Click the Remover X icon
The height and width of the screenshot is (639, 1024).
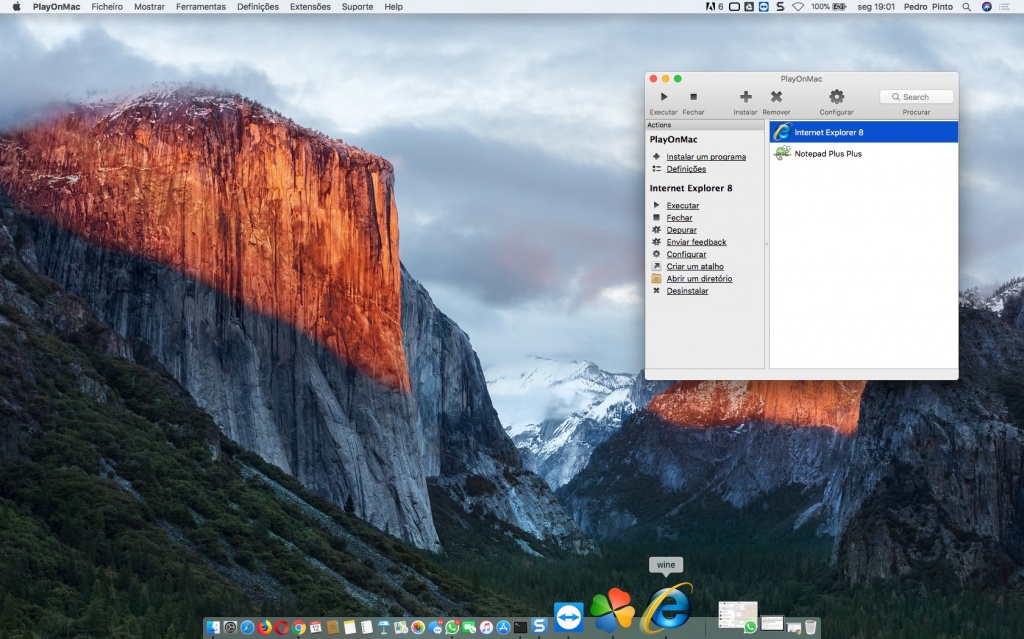[x=776, y=96]
